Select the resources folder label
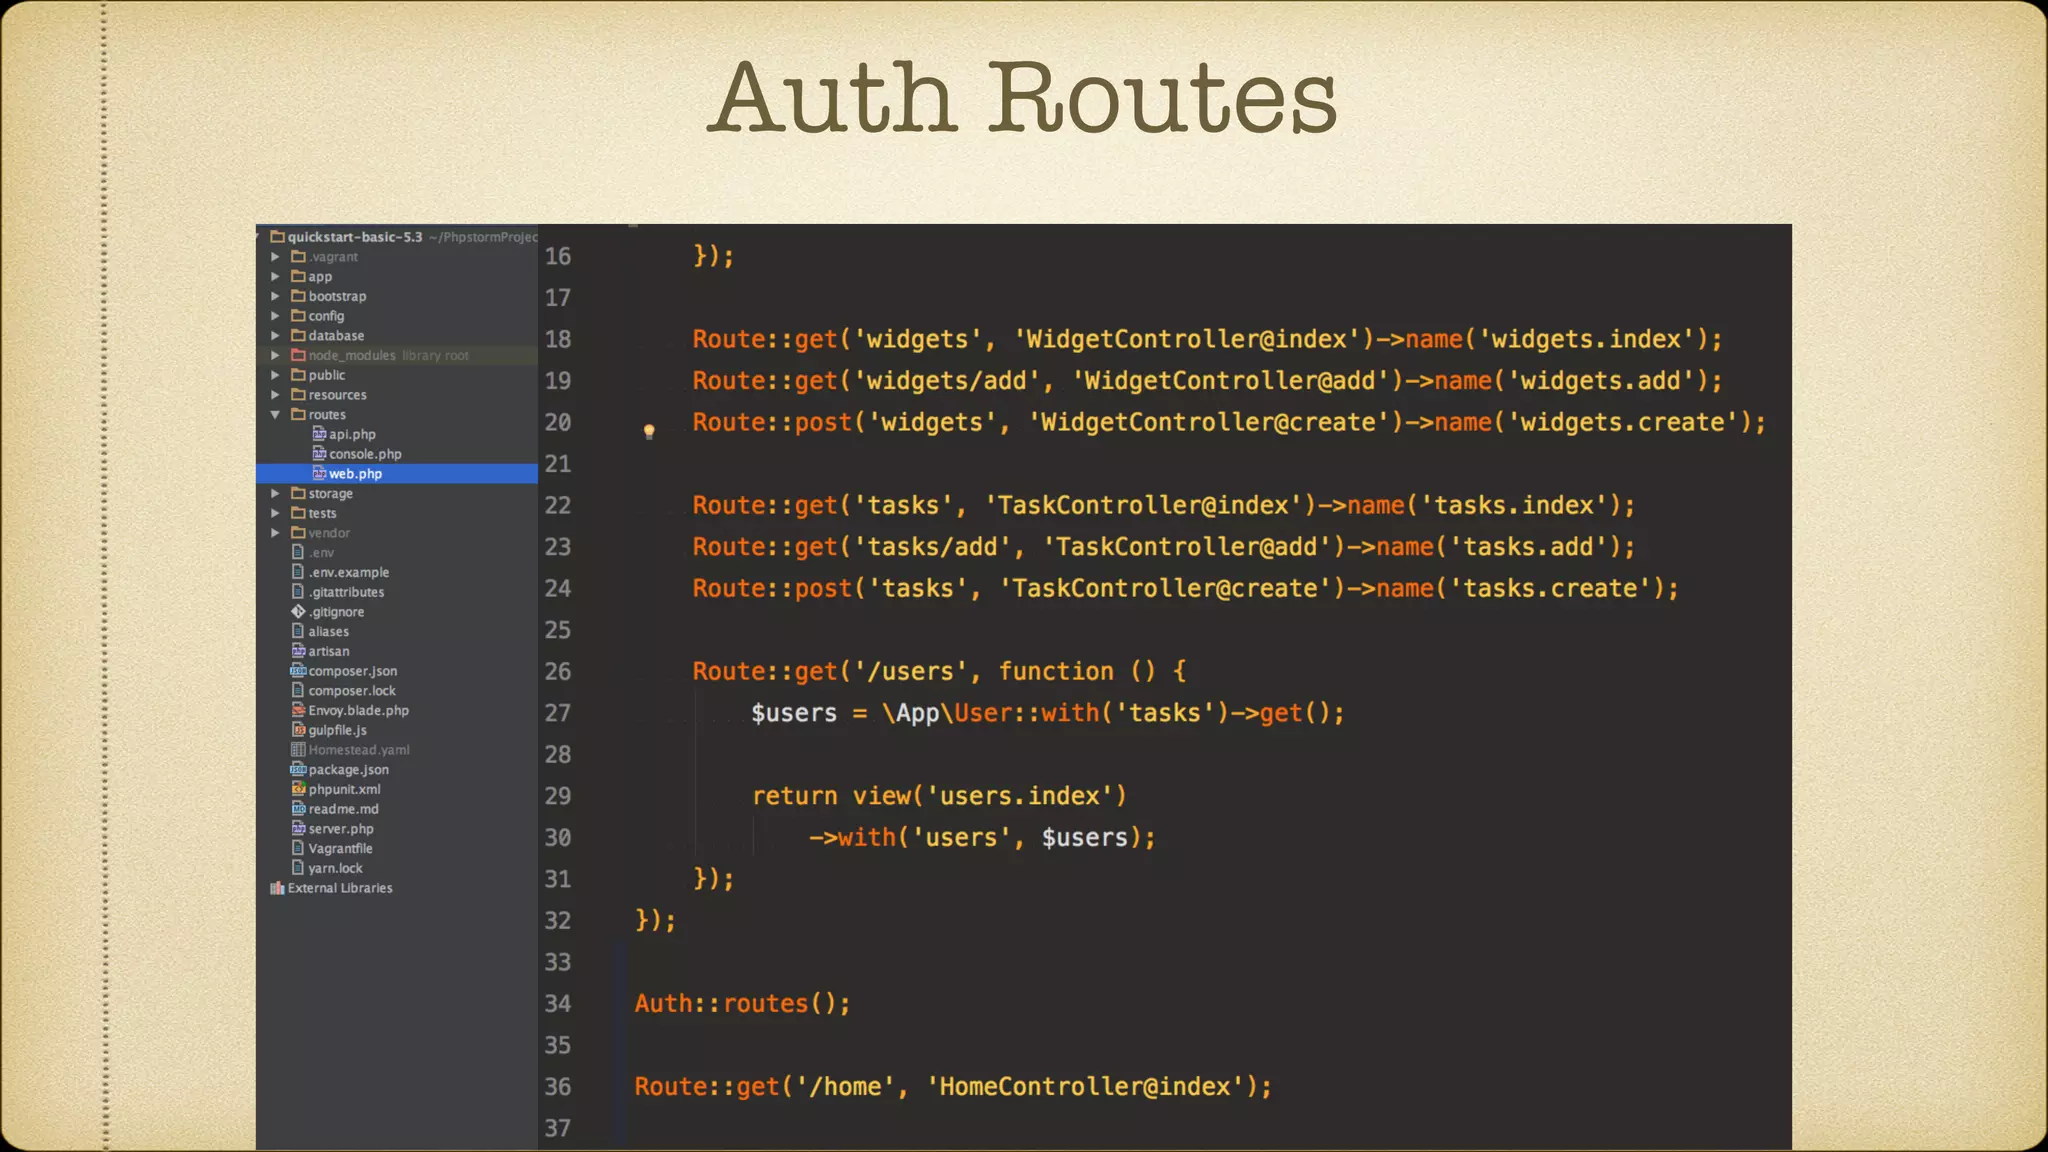The height and width of the screenshot is (1152, 2048). pyautogui.click(x=337, y=395)
